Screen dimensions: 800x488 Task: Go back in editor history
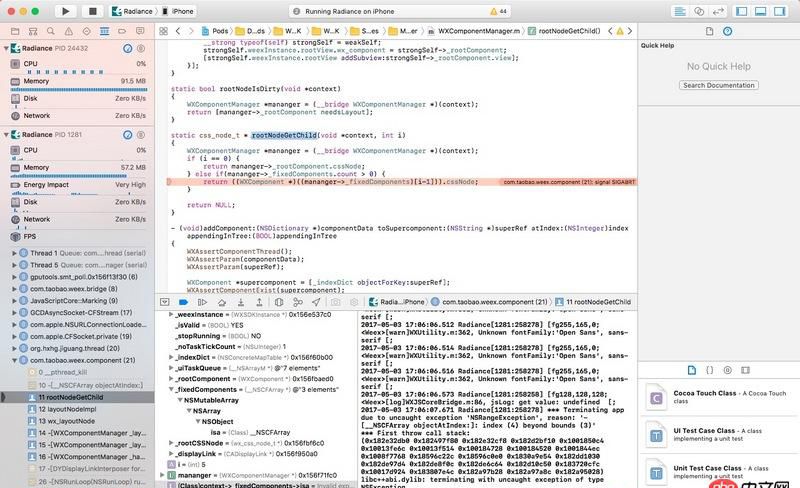tap(178, 31)
